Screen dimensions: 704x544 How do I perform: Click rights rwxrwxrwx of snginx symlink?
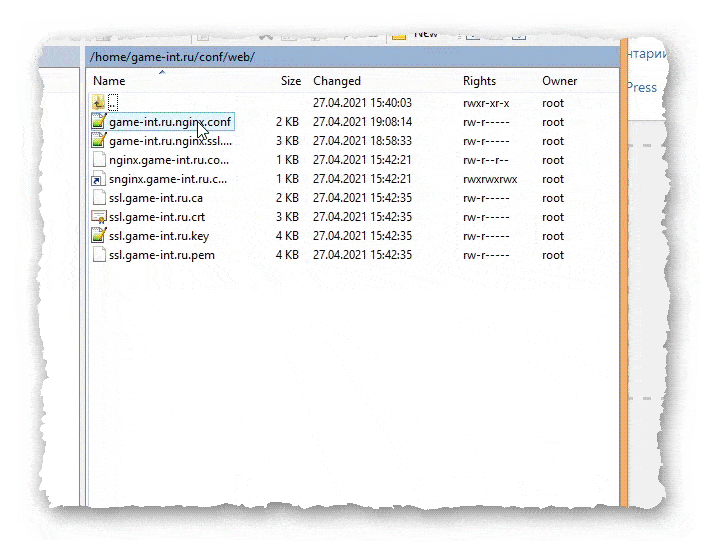(490, 180)
